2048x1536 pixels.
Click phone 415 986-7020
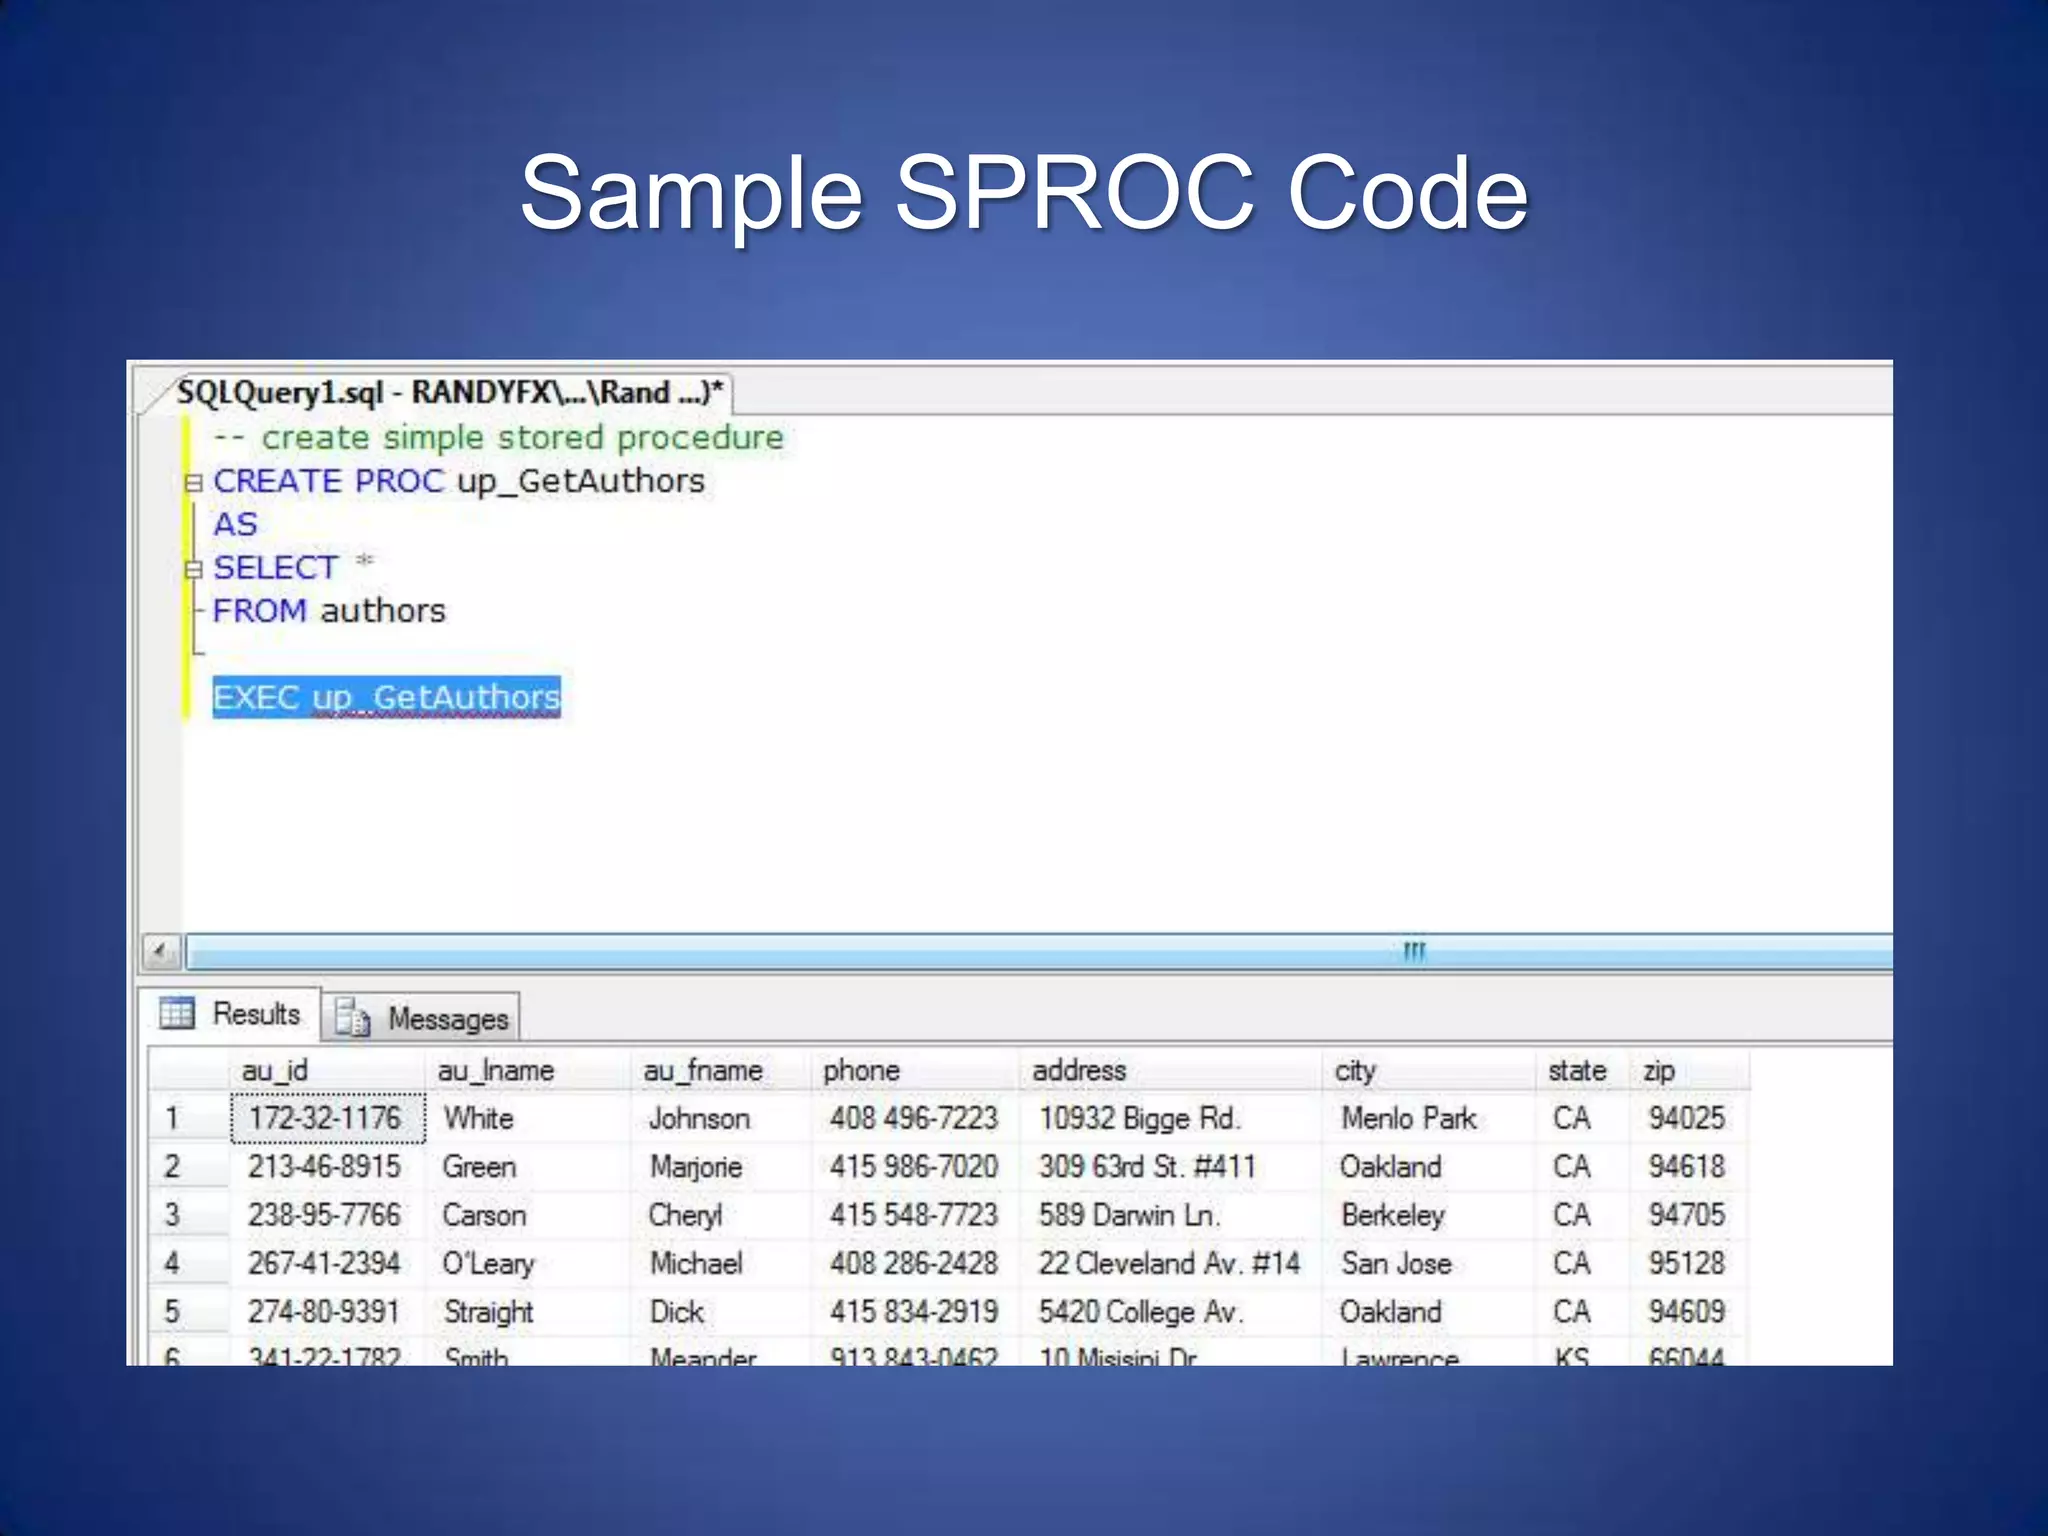(x=914, y=1166)
